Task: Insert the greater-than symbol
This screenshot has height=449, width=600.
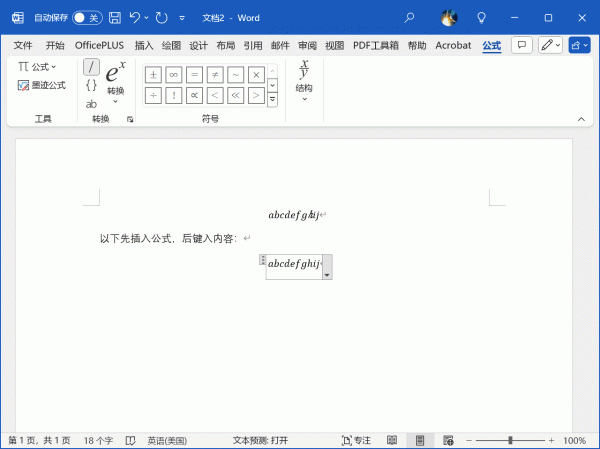Action: (x=256, y=95)
